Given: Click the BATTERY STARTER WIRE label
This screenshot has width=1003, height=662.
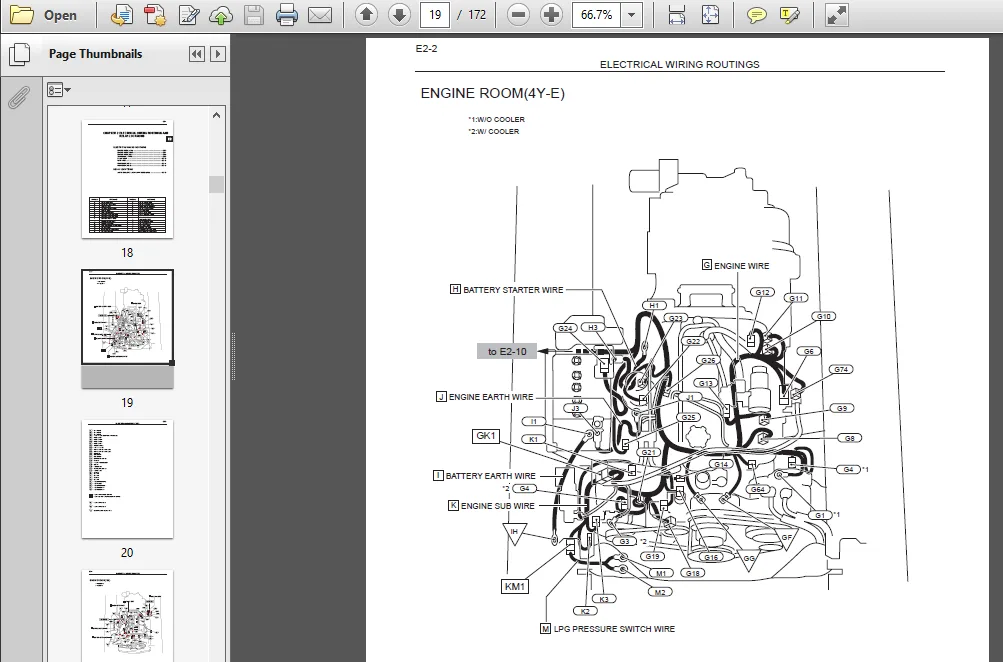Looking at the screenshot, I should (x=513, y=290).
